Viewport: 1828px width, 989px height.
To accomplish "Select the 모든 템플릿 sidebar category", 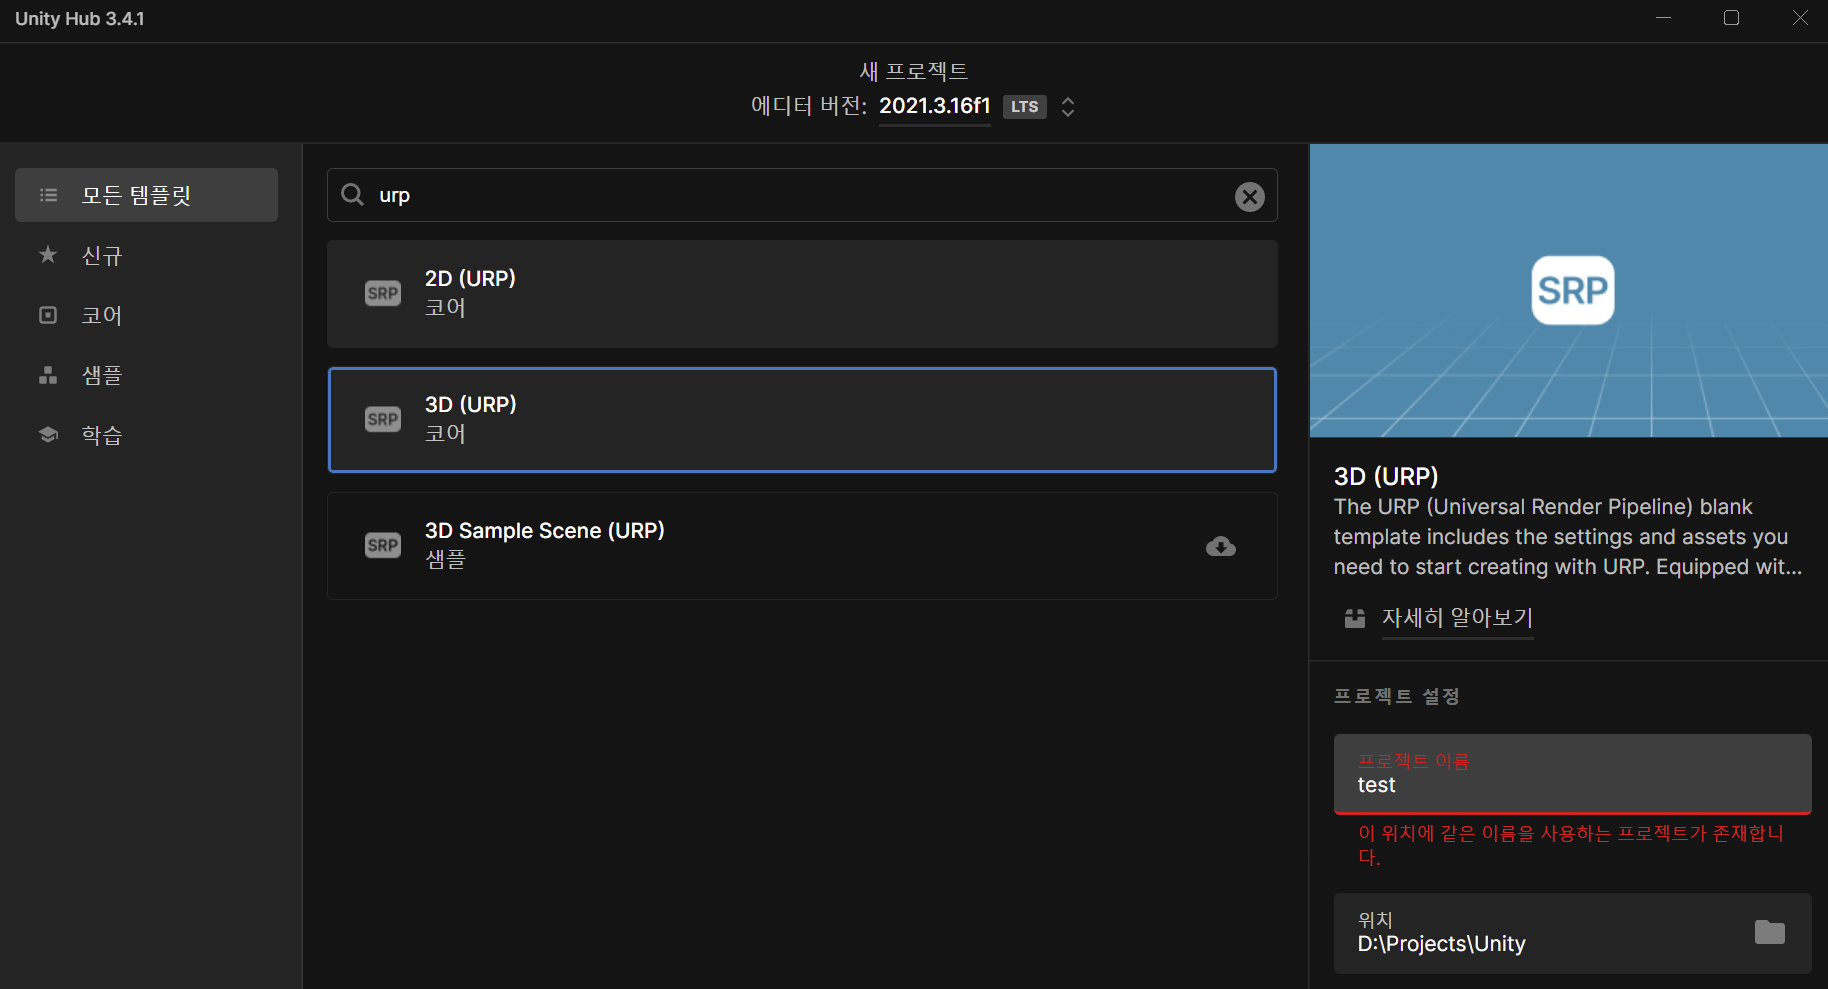I will 146,195.
